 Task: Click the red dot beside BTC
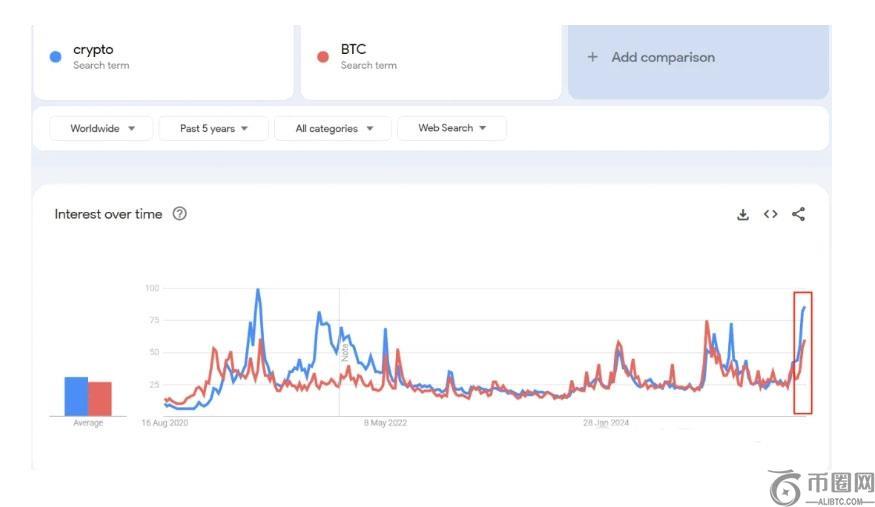(x=323, y=57)
